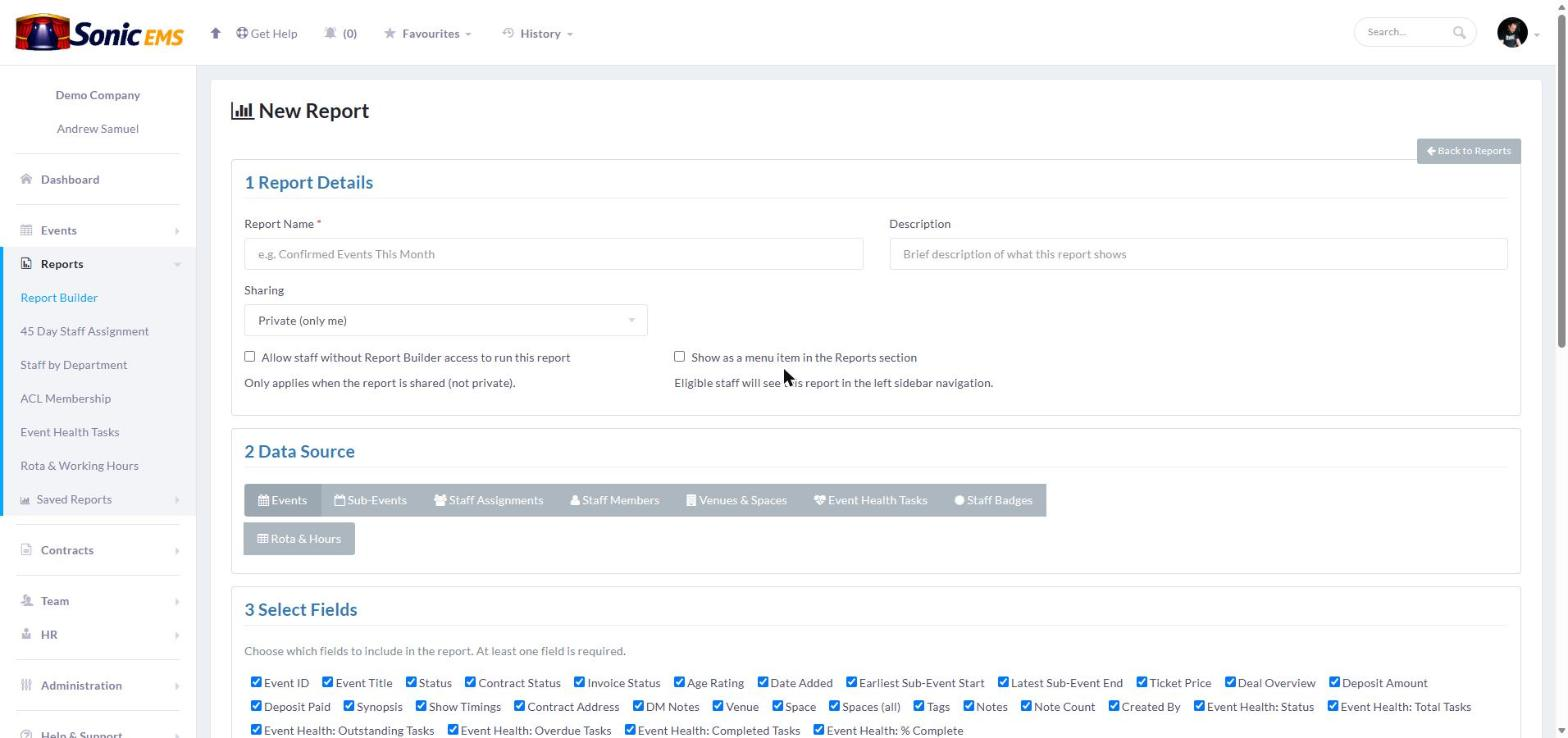Viewport: 1568px width, 738px height.
Task: Click the Sonic EMS logo
Action: (99, 33)
